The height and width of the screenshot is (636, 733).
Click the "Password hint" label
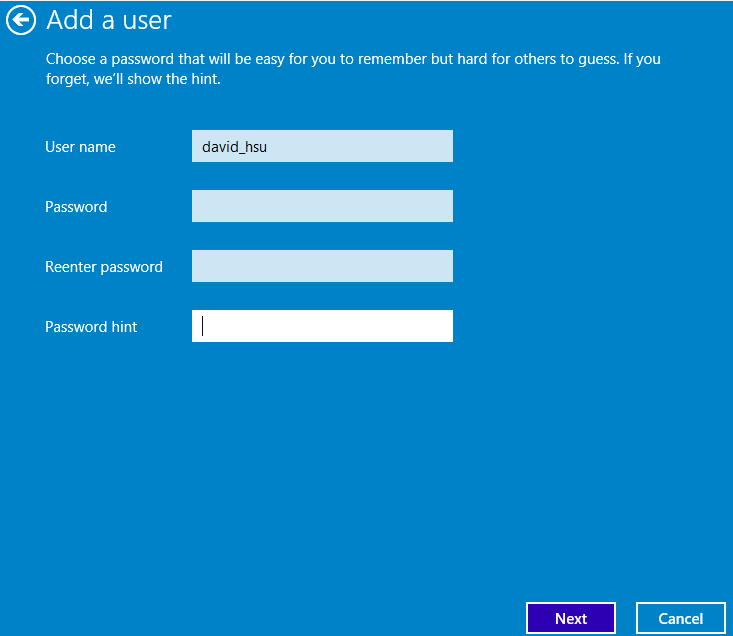pyautogui.click(x=91, y=327)
